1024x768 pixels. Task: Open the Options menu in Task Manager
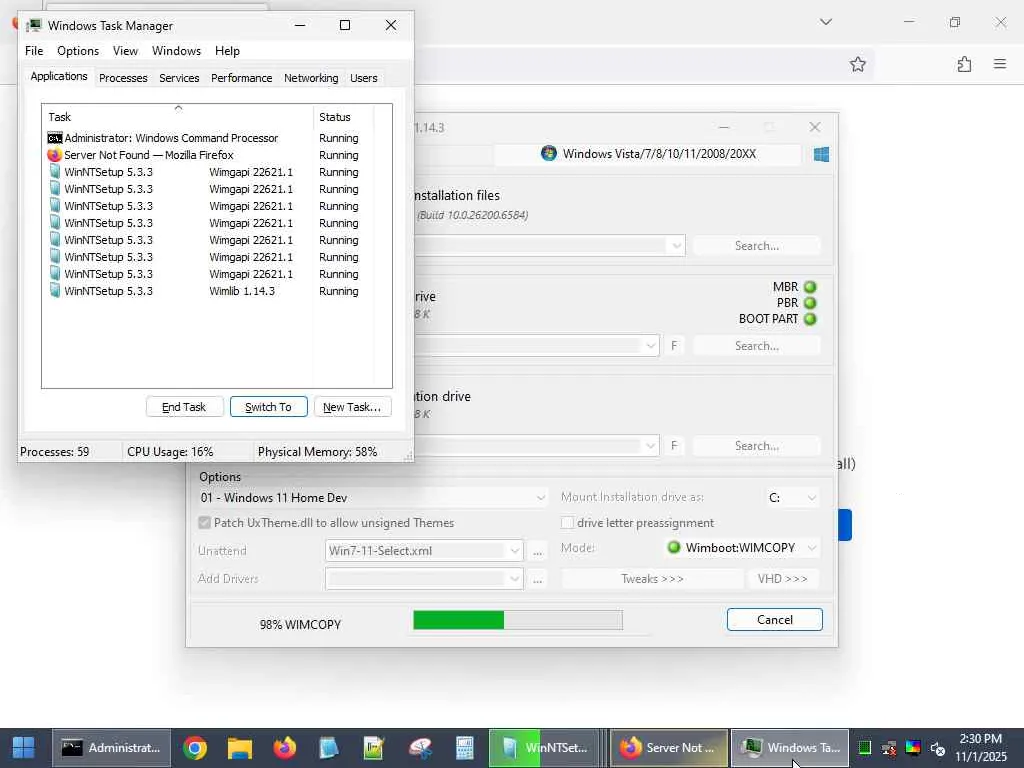click(78, 51)
